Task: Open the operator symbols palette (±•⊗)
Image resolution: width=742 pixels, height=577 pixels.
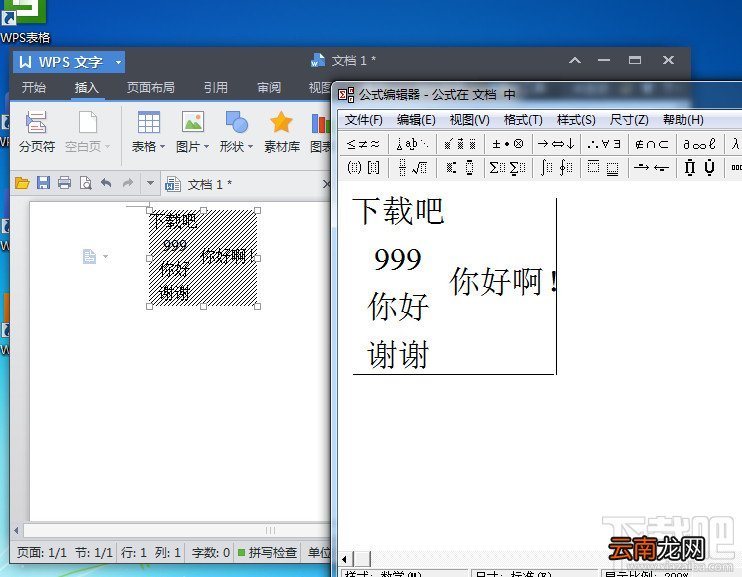Action: pyautogui.click(x=508, y=144)
